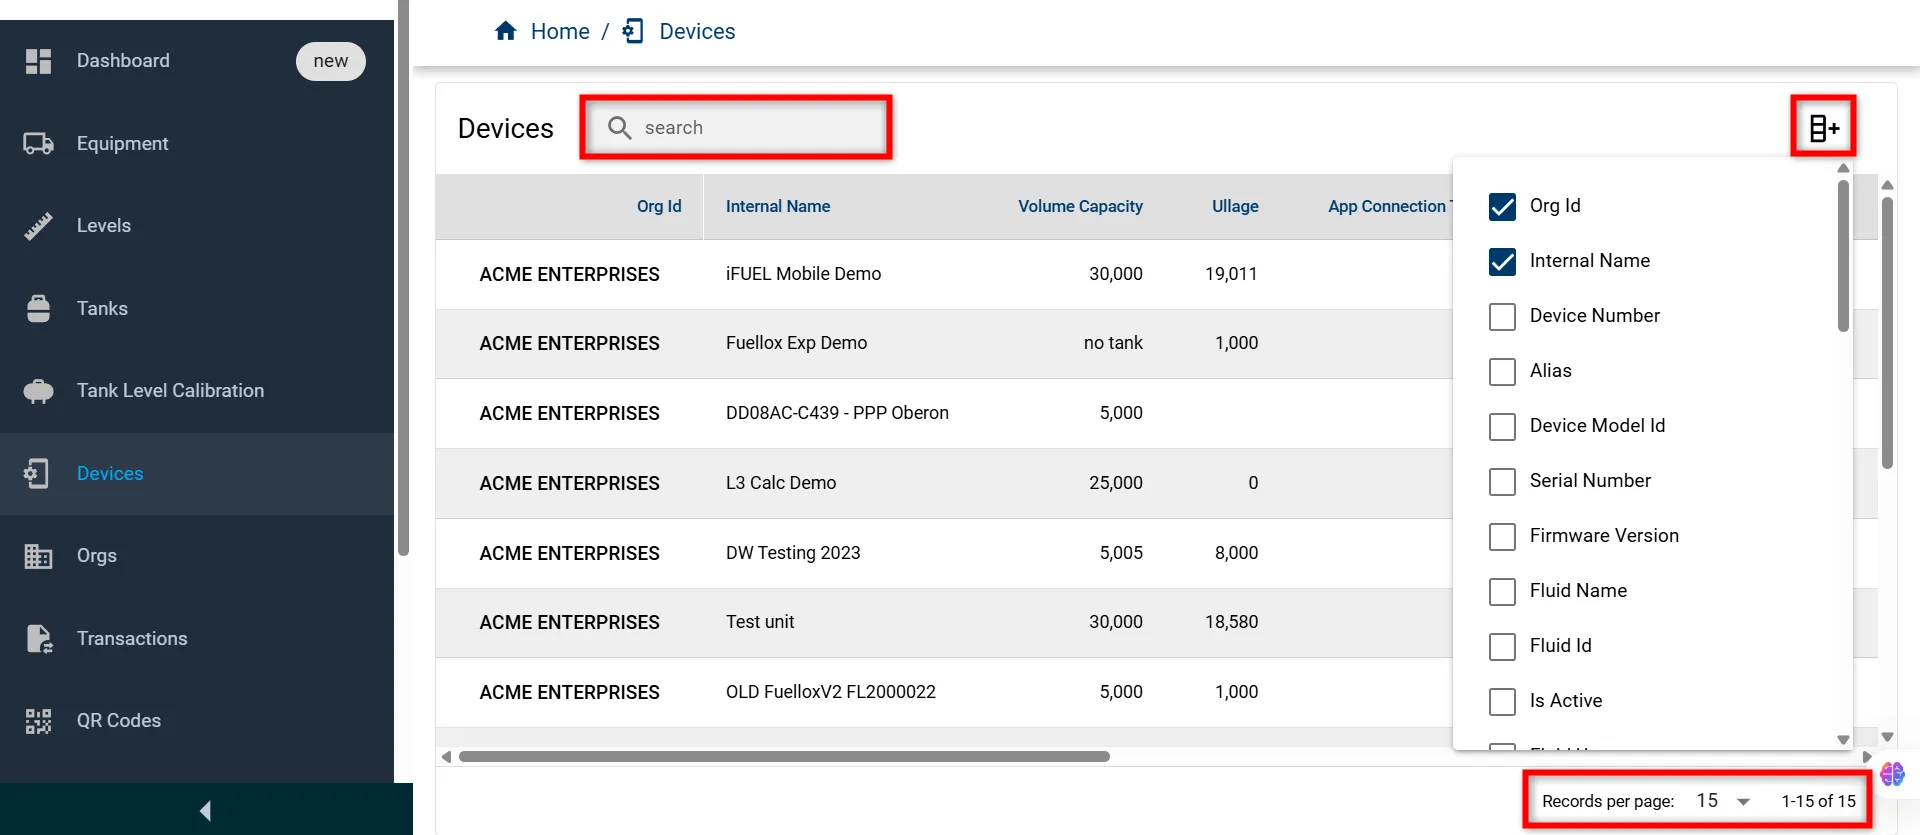
Task: Collapse the sidebar with left arrow
Action: coord(206,810)
